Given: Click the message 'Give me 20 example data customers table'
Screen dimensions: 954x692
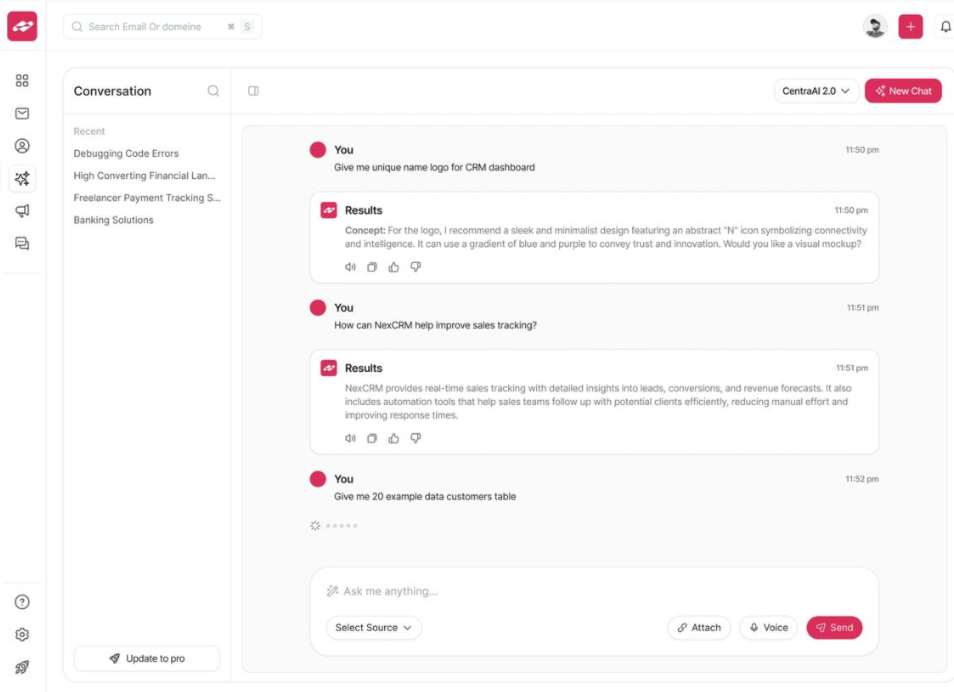Looking at the screenshot, I should [425, 497].
